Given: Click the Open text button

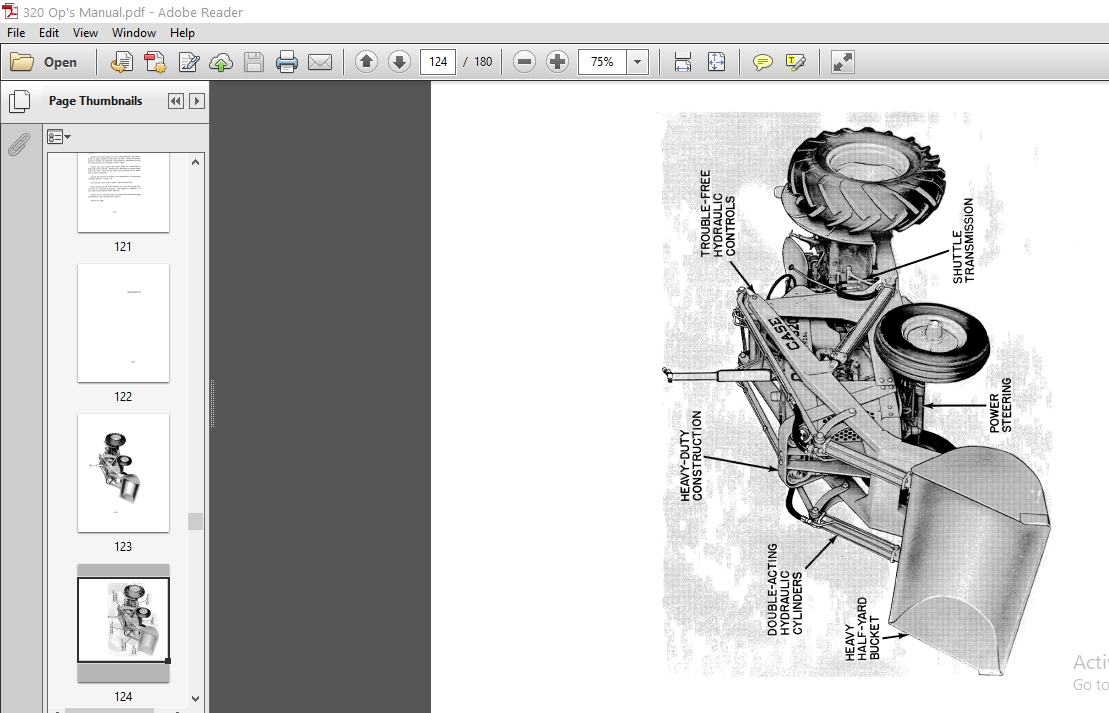Looking at the screenshot, I should pos(60,62).
